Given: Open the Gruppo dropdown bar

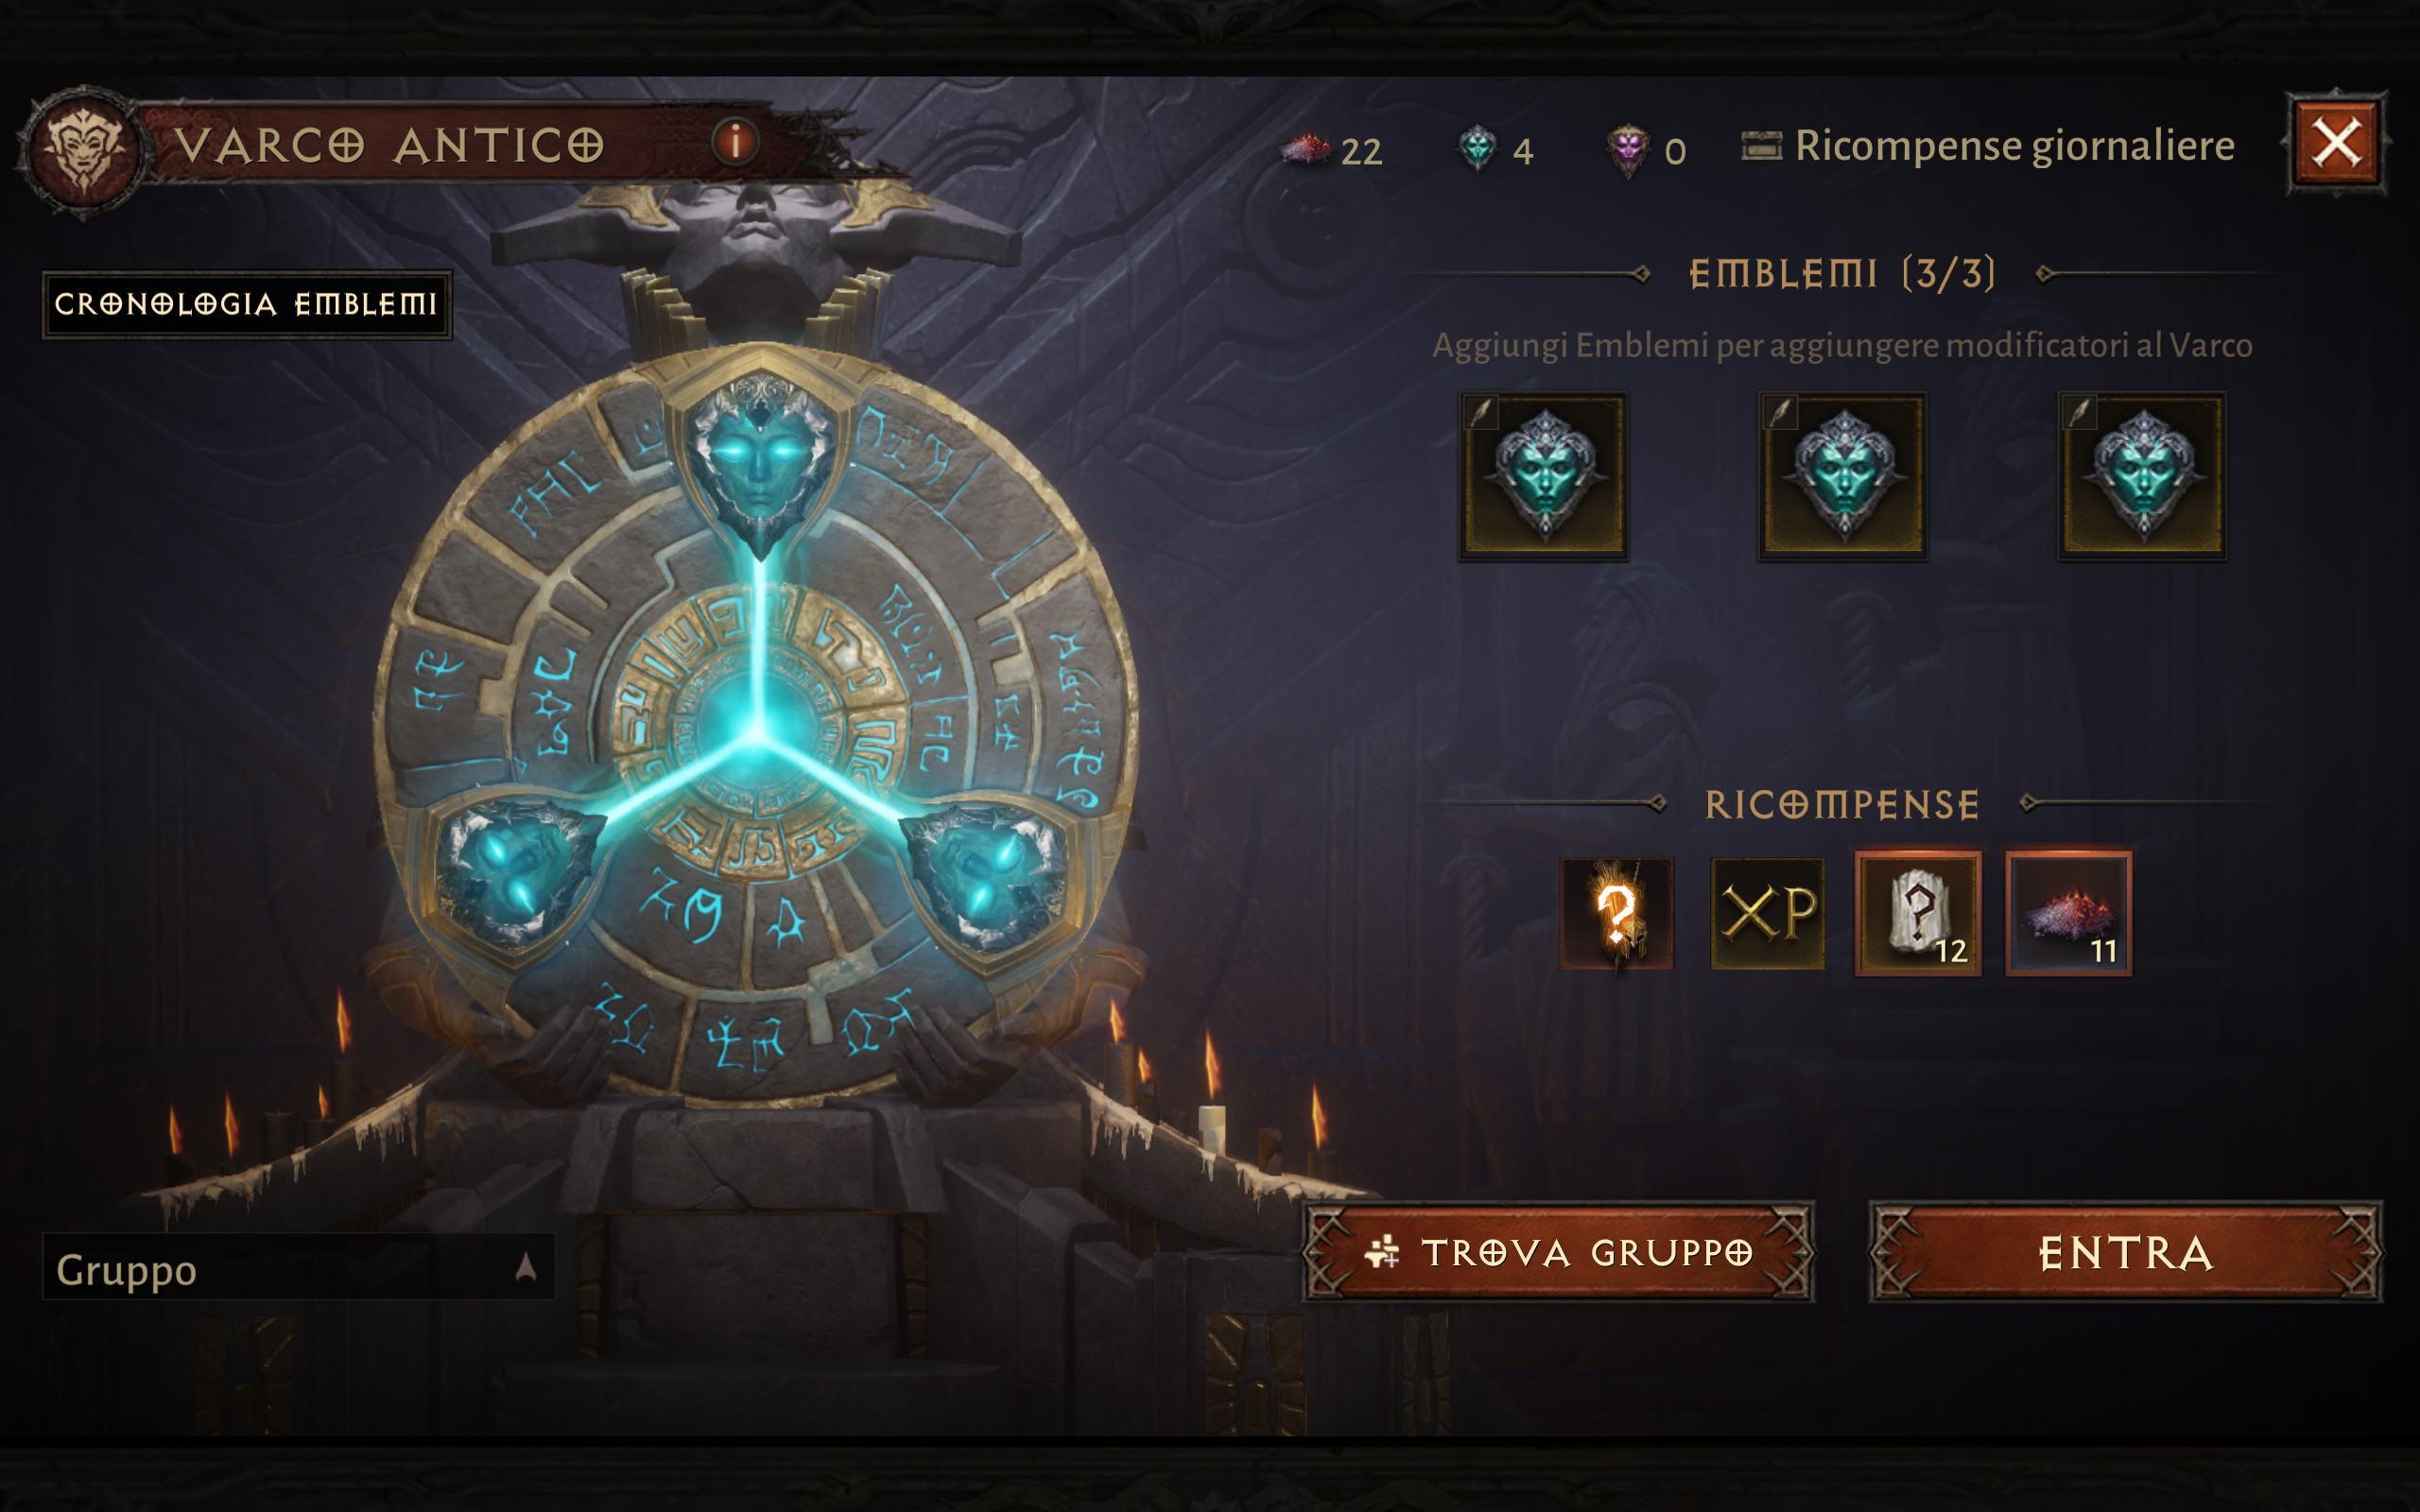Looking at the screenshot, I should coord(298,1267).
